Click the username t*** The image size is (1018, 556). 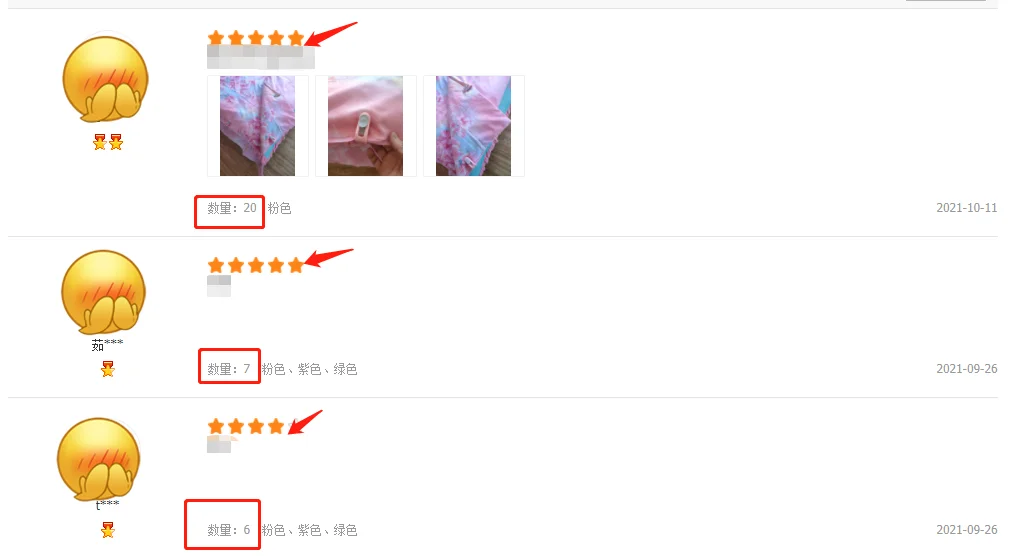[x=108, y=505]
